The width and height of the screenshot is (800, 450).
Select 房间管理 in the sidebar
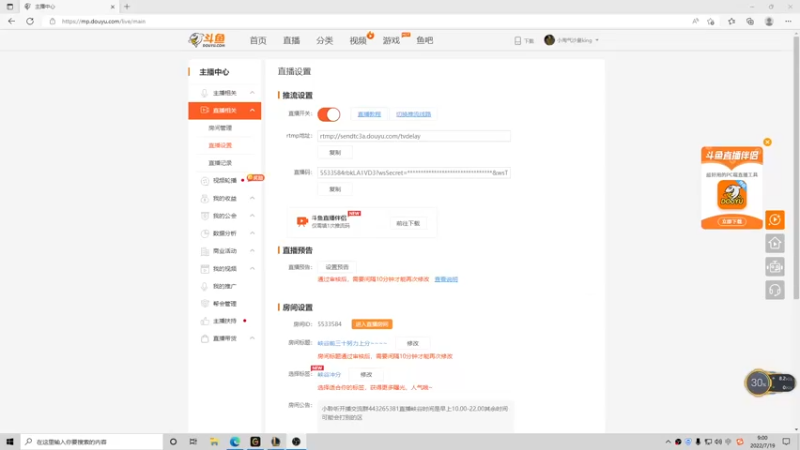tap(220, 128)
